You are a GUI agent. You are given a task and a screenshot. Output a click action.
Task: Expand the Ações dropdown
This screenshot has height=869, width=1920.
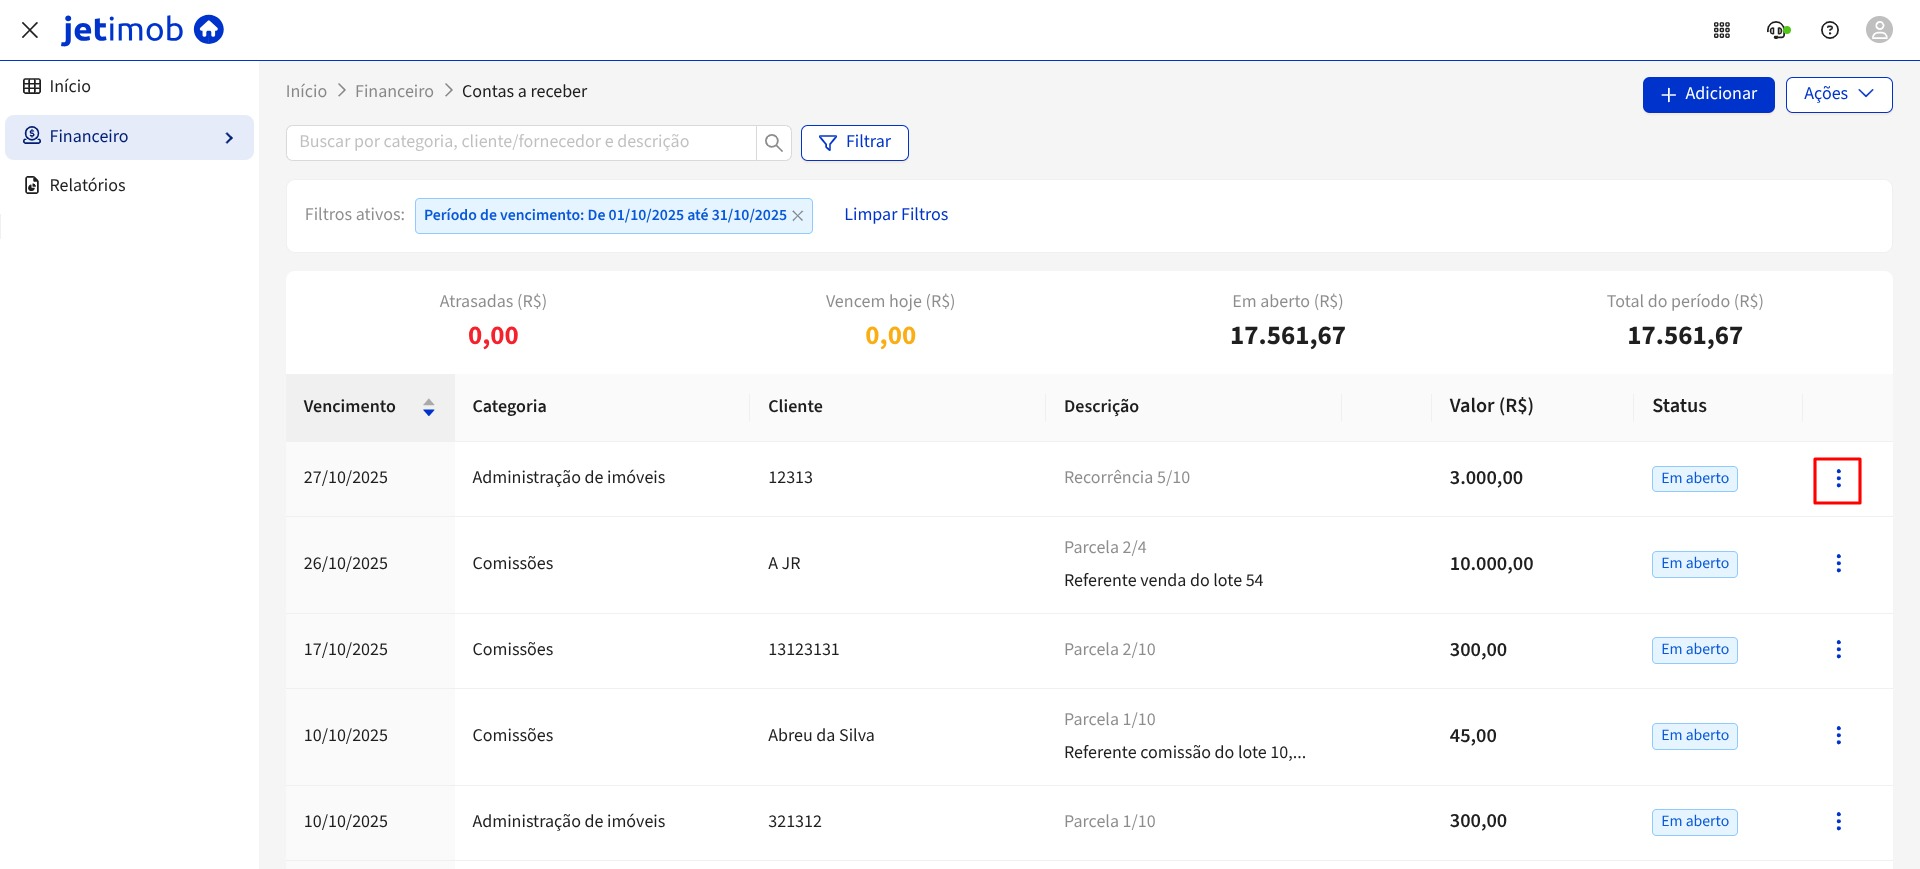coord(1838,94)
